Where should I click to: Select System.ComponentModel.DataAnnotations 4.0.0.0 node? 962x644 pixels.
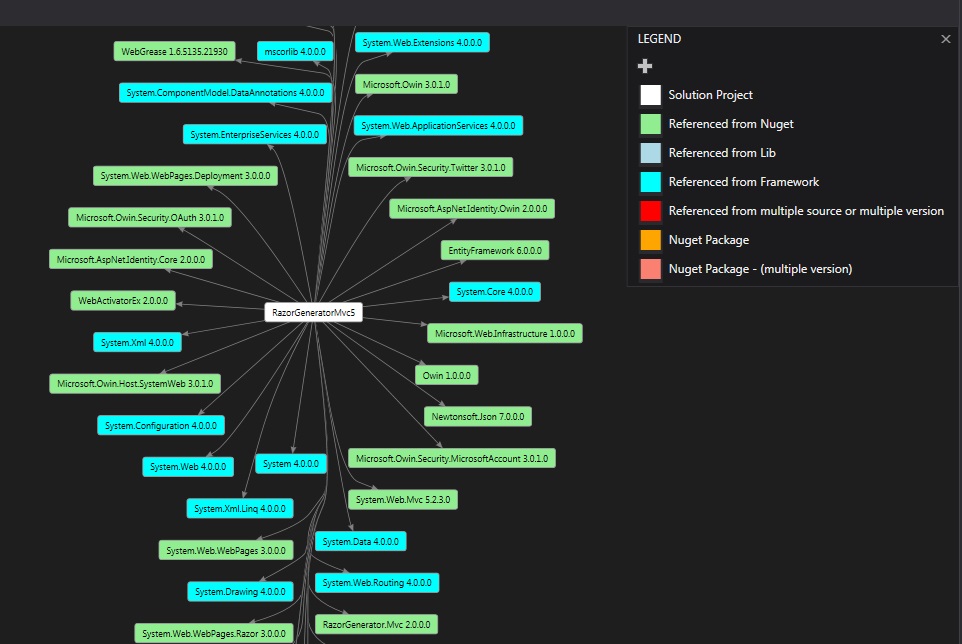225,93
